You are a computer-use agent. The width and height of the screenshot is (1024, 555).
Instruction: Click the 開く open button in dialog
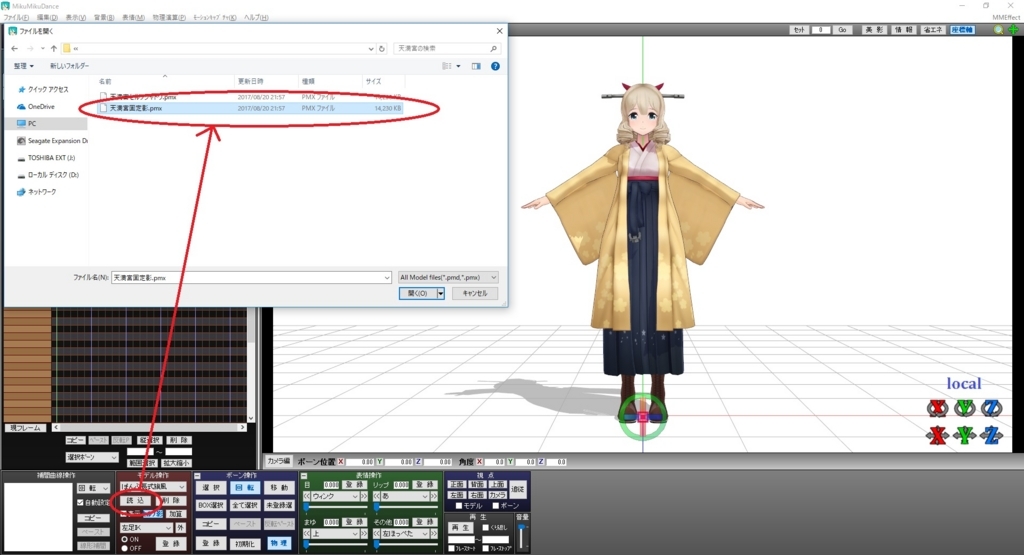point(417,294)
